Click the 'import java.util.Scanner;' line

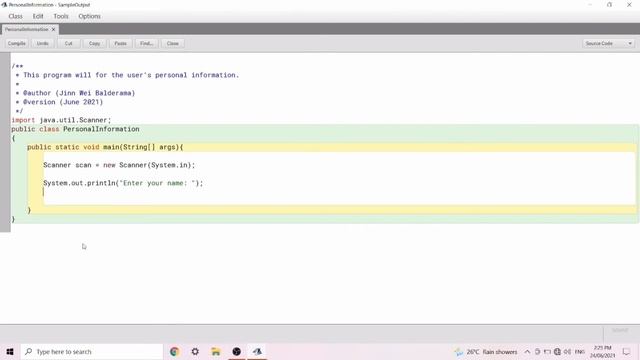coord(61,120)
